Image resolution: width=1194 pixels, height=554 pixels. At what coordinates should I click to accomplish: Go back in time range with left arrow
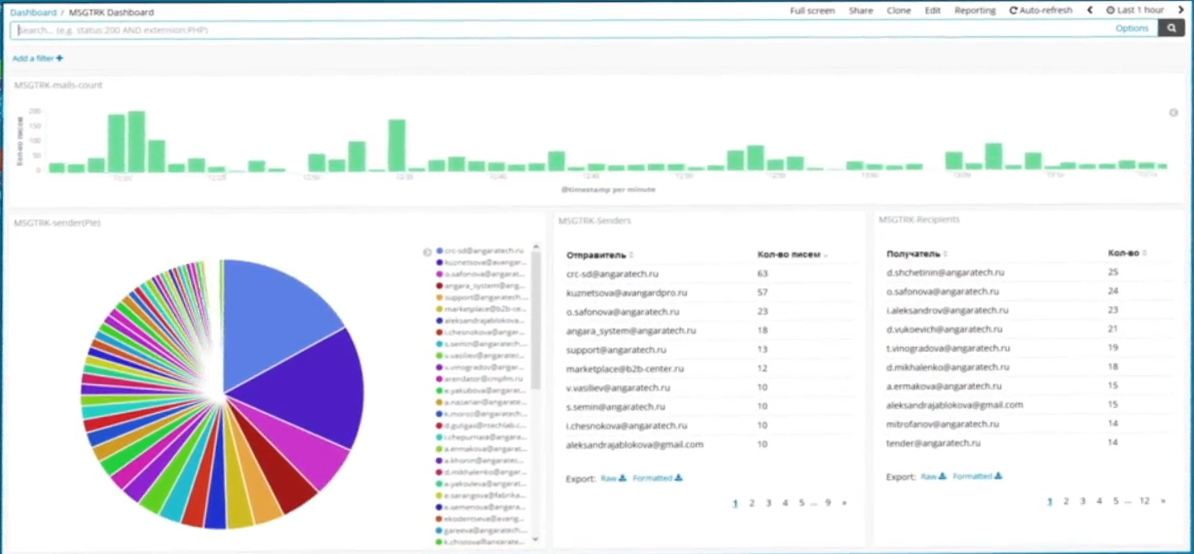[x=1090, y=11]
